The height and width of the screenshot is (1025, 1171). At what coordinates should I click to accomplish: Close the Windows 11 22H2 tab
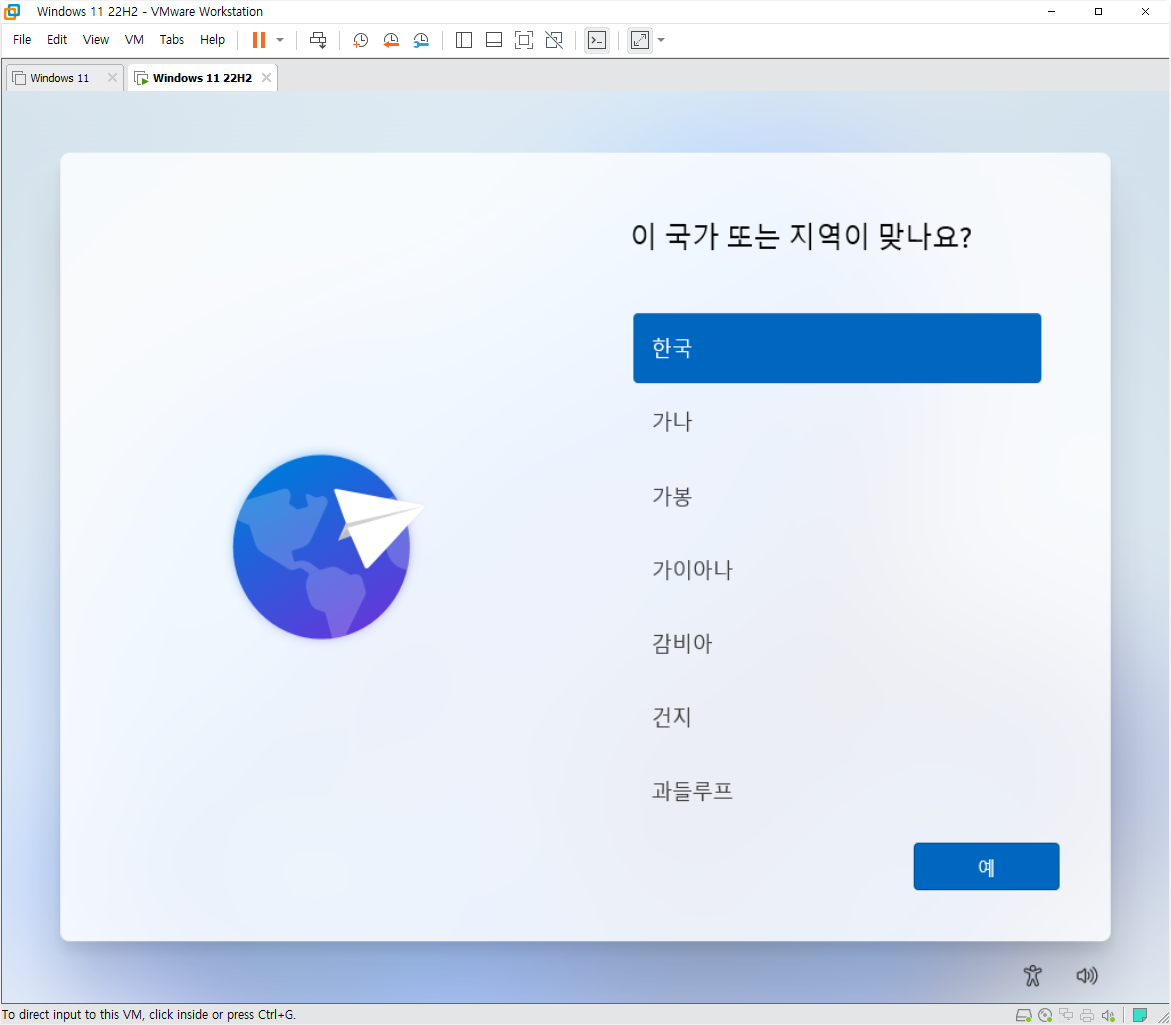[x=266, y=78]
